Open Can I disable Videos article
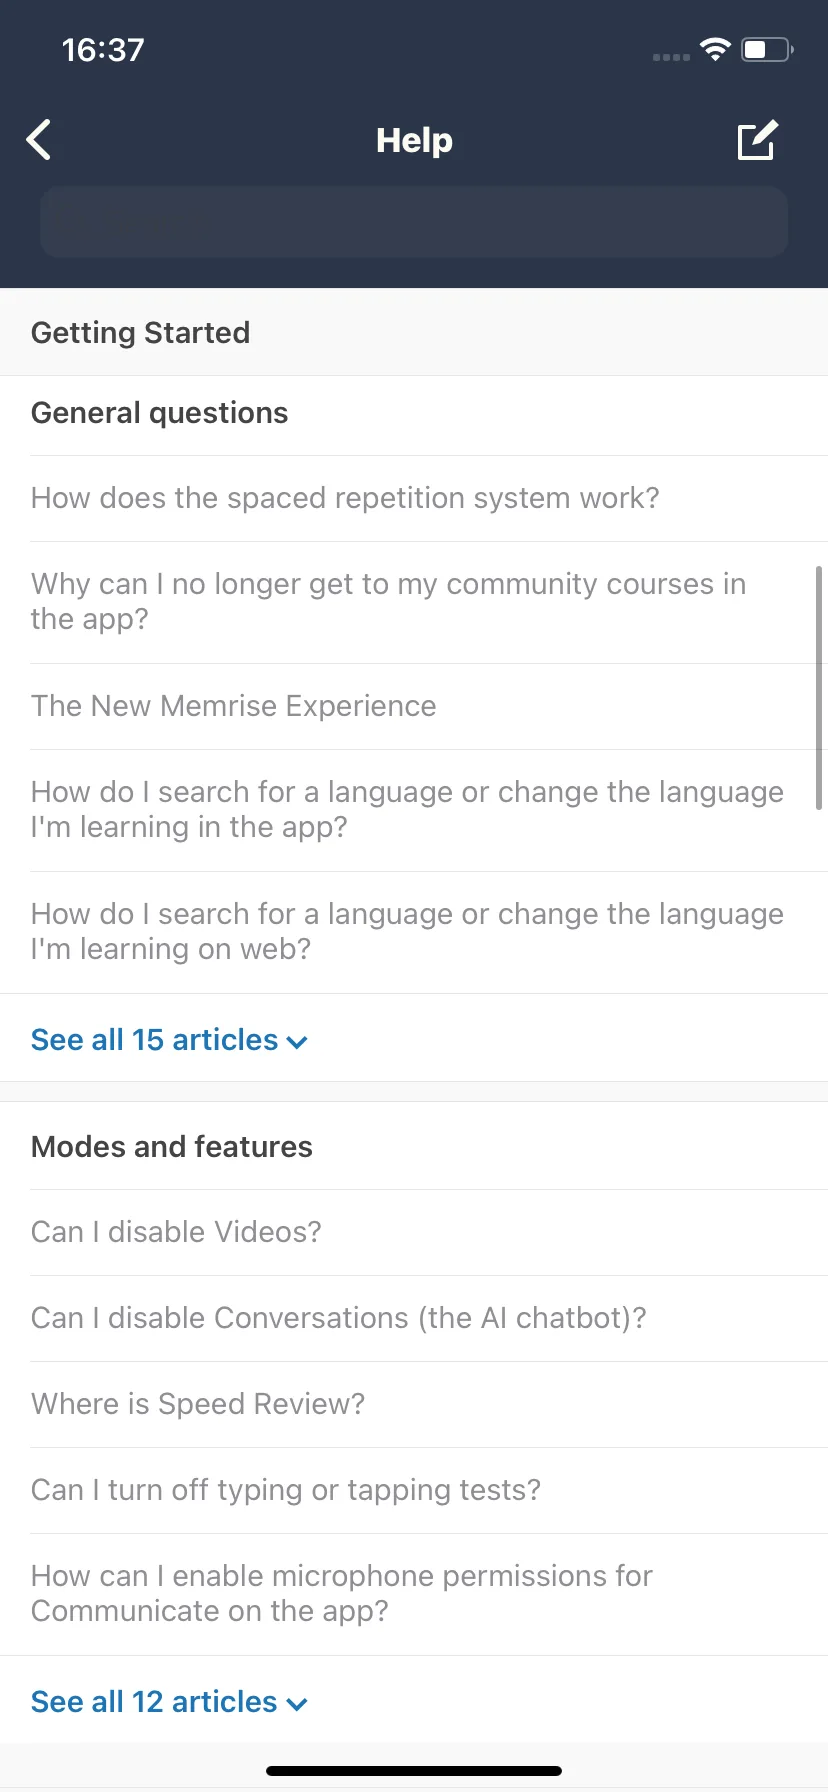828x1792 pixels. click(176, 1232)
